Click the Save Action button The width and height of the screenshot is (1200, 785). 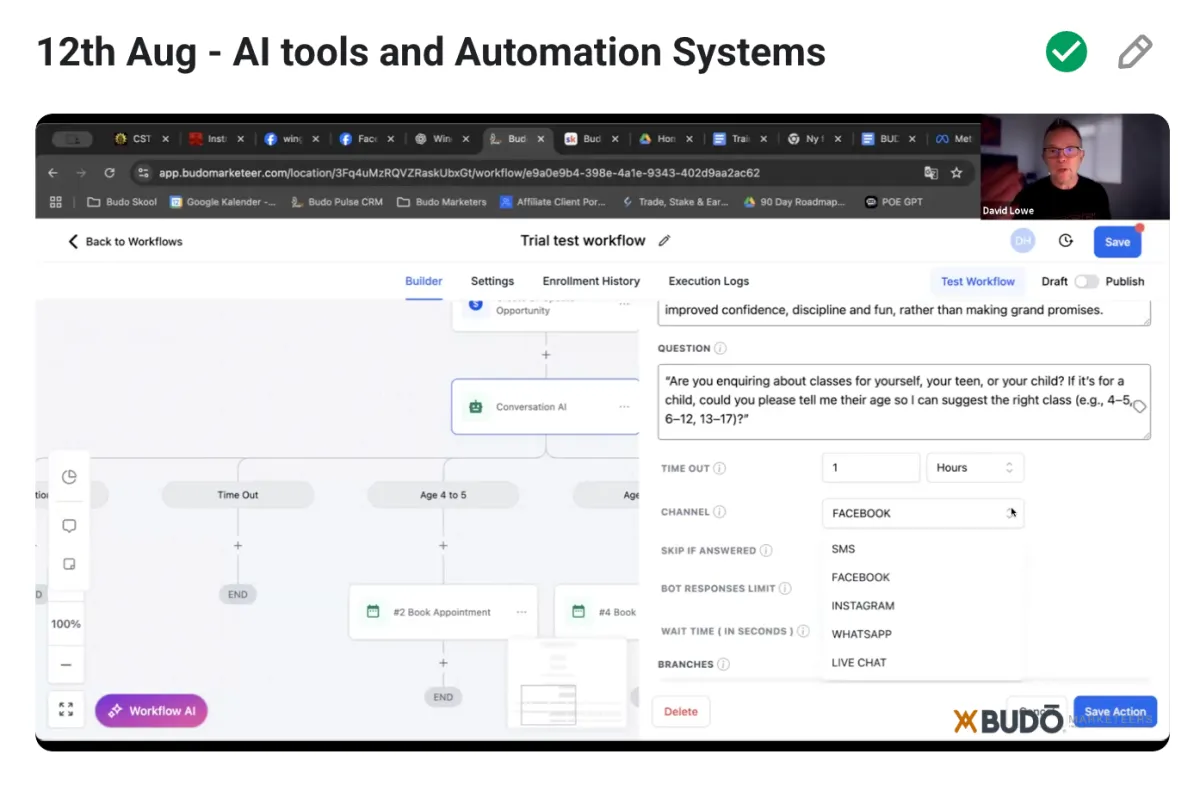pyautogui.click(x=1115, y=712)
